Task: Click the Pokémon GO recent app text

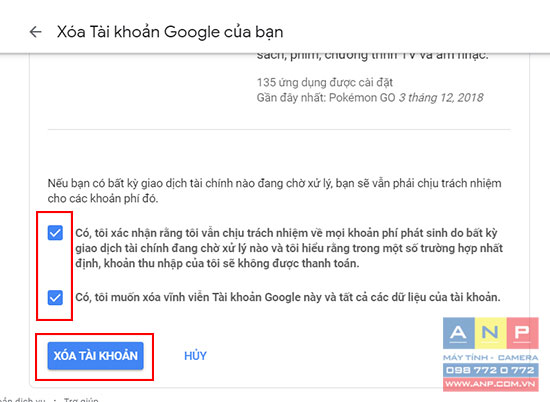Action: pyautogui.click(x=362, y=98)
